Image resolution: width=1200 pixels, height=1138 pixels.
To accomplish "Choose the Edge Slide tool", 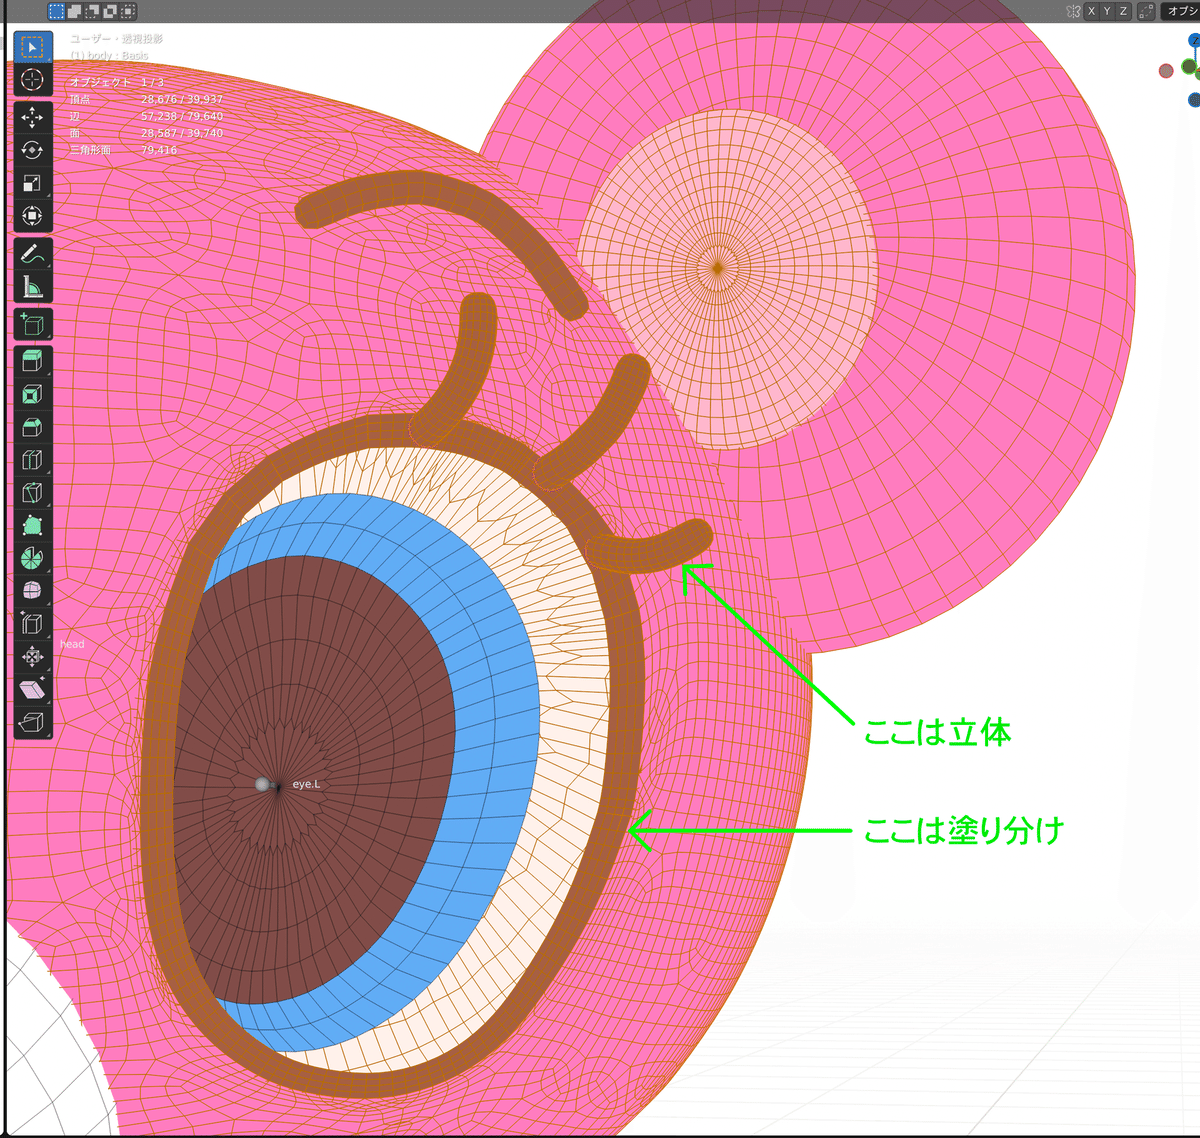I will pos(32,624).
